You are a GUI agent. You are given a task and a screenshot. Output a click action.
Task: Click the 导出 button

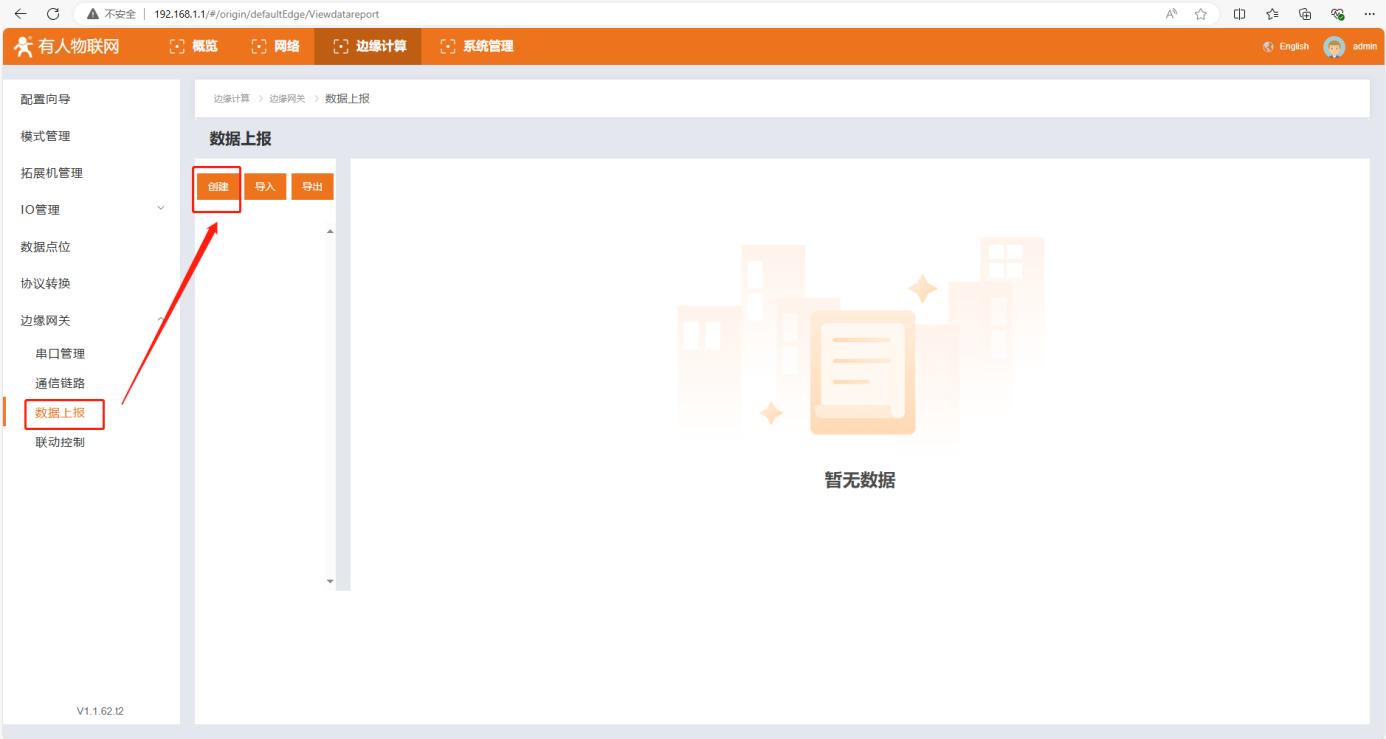coord(312,187)
